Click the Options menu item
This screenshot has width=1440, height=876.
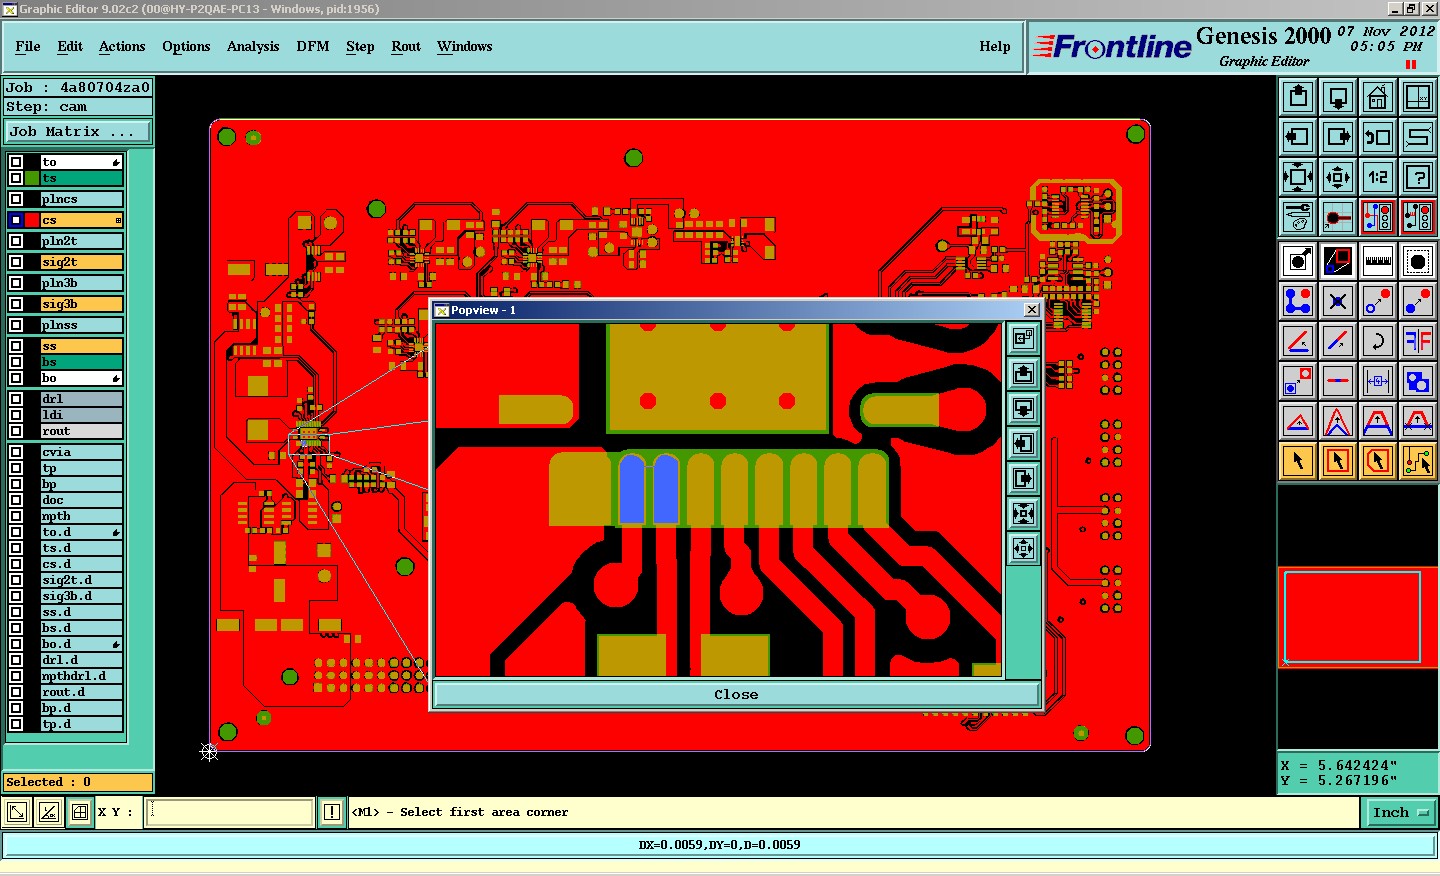pos(186,46)
